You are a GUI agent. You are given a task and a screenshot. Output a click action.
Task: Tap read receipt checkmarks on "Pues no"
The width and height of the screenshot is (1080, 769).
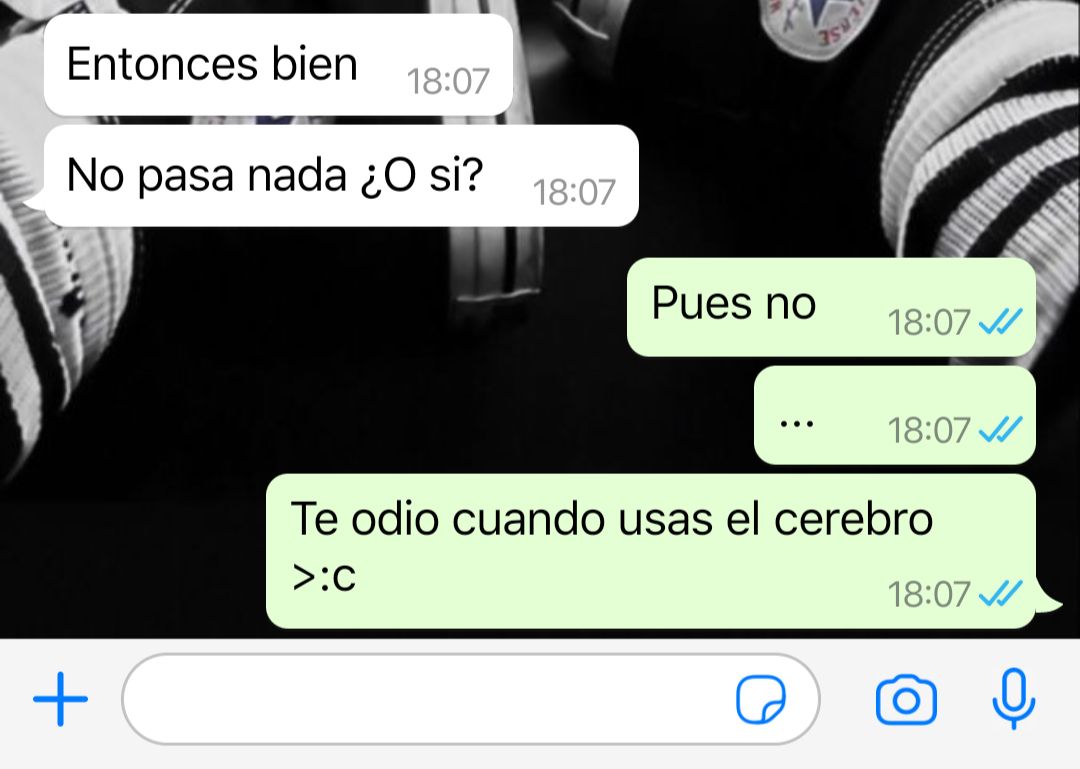point(1000,321)
